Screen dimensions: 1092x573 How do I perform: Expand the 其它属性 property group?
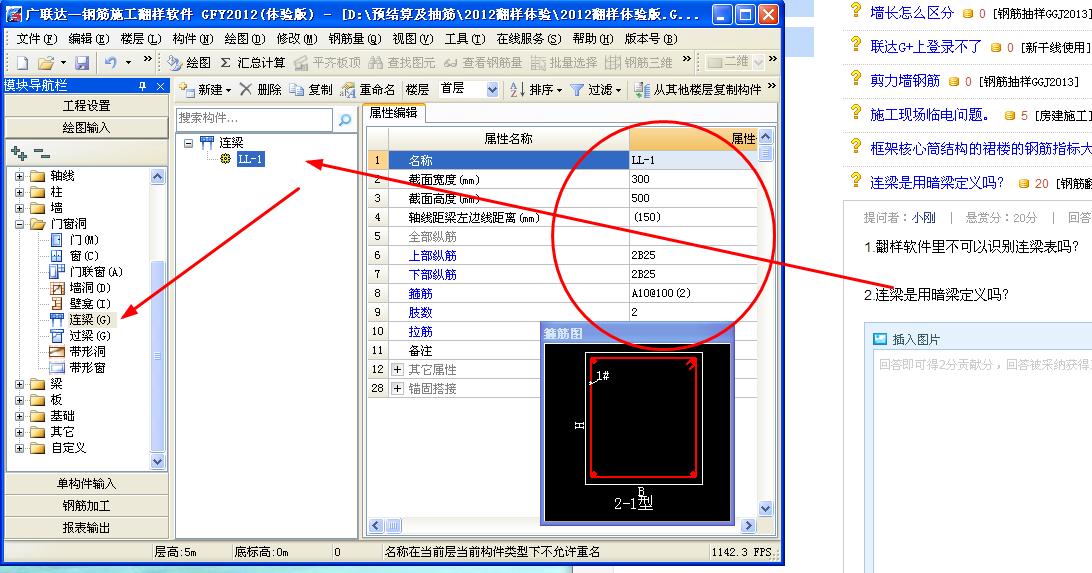click(397, 370)
